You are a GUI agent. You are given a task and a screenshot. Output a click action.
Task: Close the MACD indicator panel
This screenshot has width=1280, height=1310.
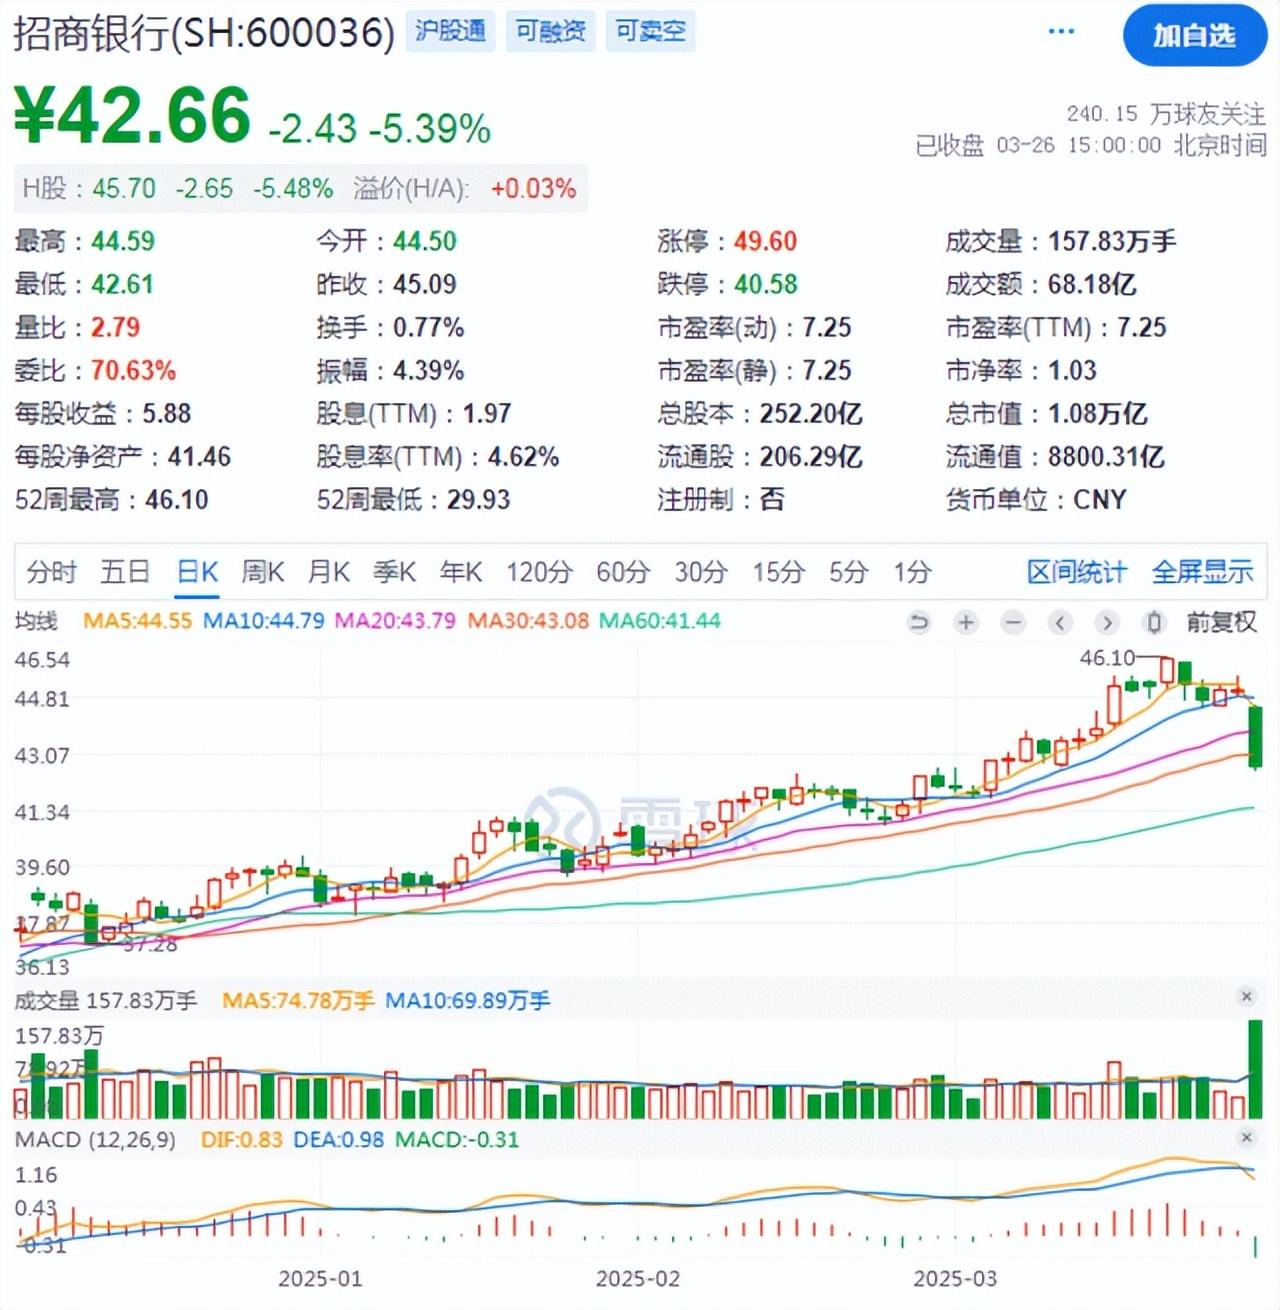point(1246,1138)
